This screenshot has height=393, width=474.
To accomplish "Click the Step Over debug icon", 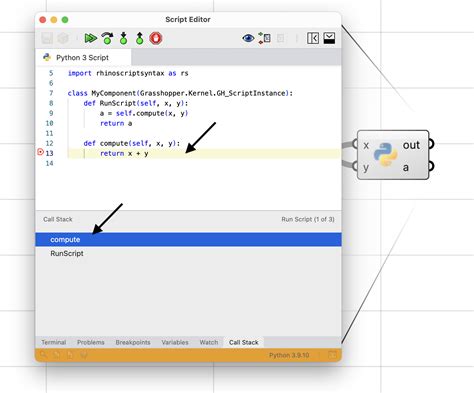I will pyautogui.click(x=107, y=38).
